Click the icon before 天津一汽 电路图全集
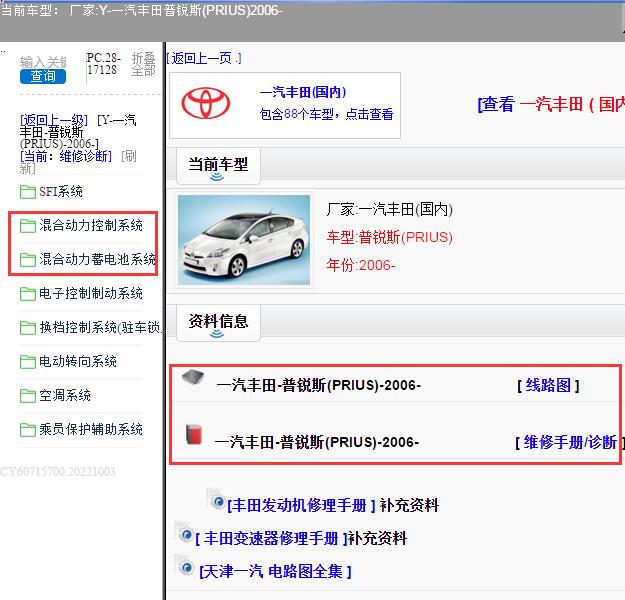 (x=185, y=565)
